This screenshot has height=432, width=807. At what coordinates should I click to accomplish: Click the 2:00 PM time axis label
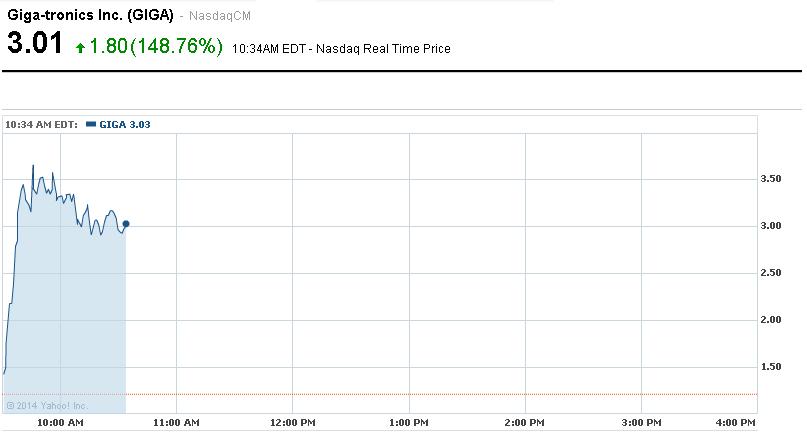point(524,423)
